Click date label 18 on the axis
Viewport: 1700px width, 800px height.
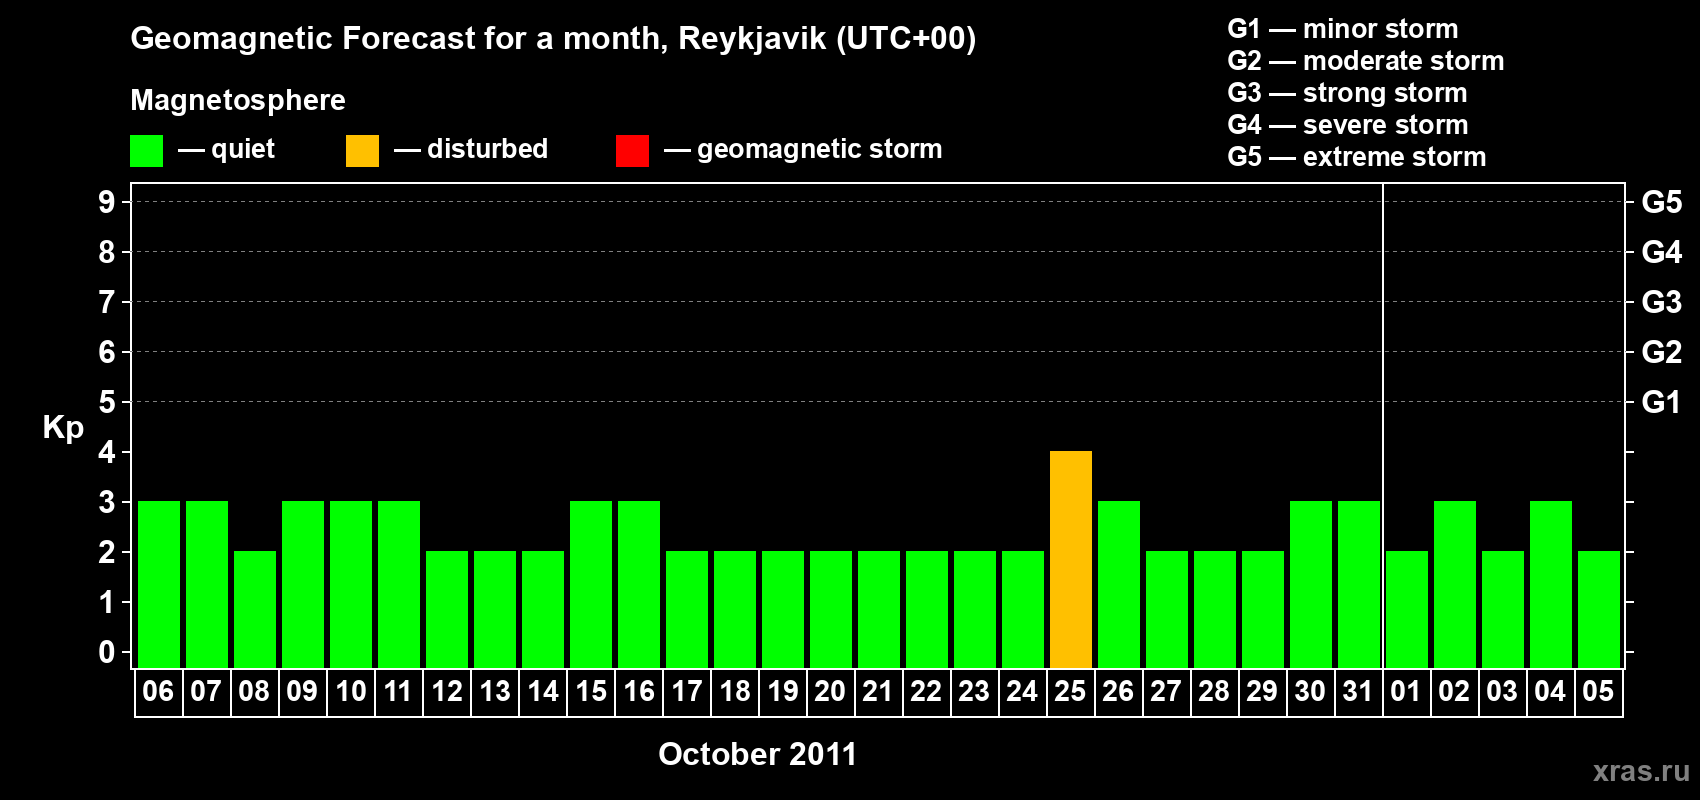tap(734, 691)
